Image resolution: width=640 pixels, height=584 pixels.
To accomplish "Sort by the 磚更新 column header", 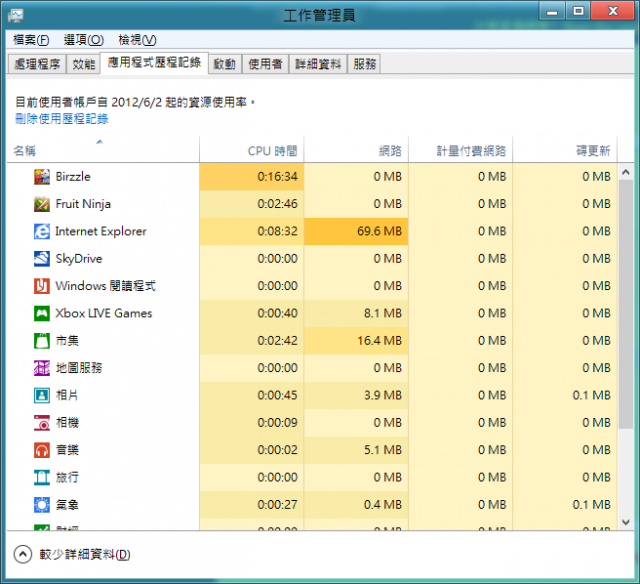I will click(x=565, y=150).
